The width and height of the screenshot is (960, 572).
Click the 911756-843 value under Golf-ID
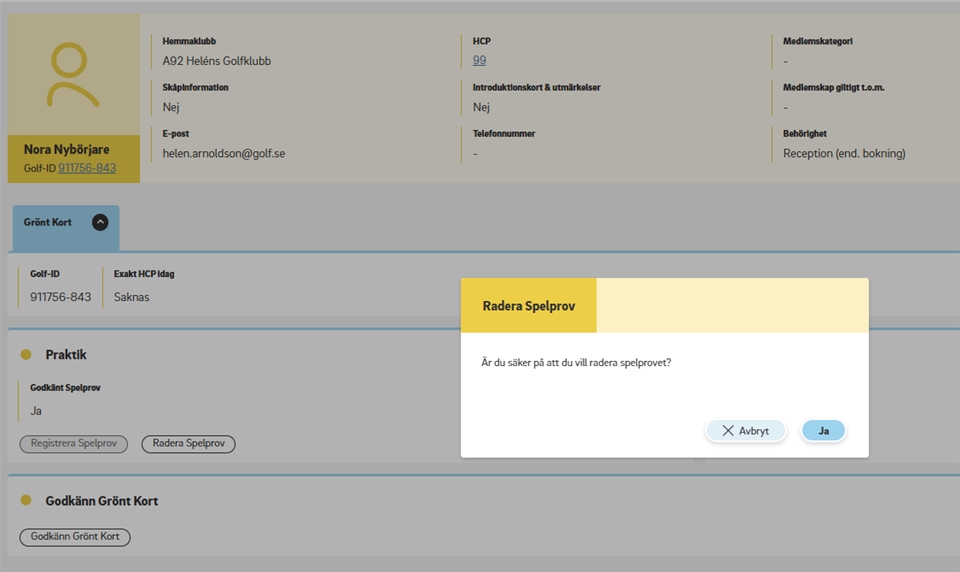pyautogui.click(x=61, y=297)
